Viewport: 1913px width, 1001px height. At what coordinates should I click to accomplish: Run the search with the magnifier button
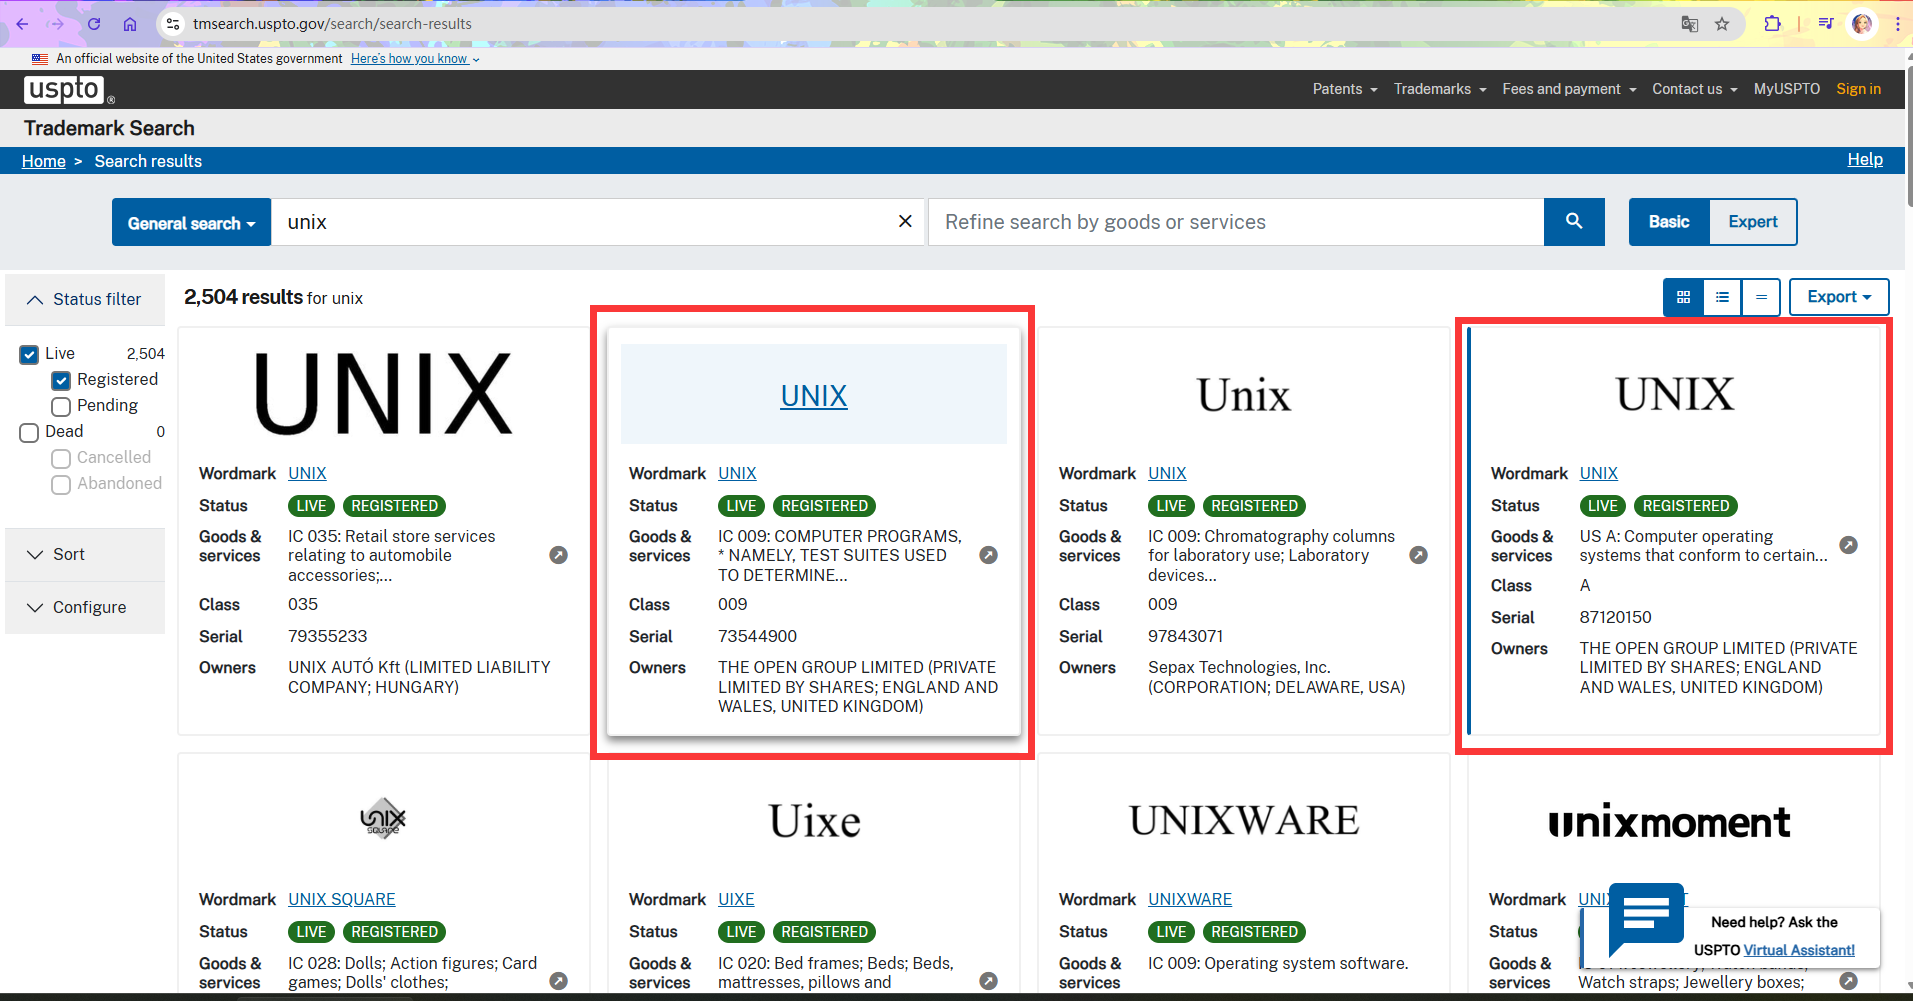click(x=1574, y=221)
